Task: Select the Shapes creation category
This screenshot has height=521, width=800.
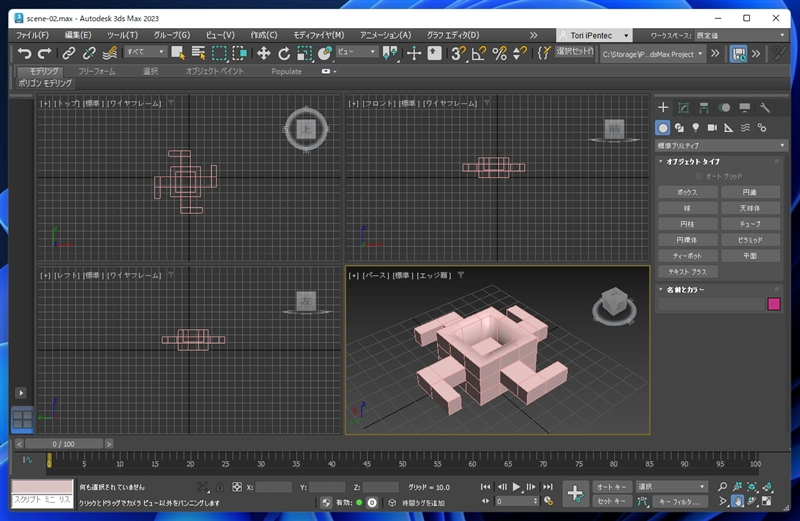Action: [x=679, y=128]
